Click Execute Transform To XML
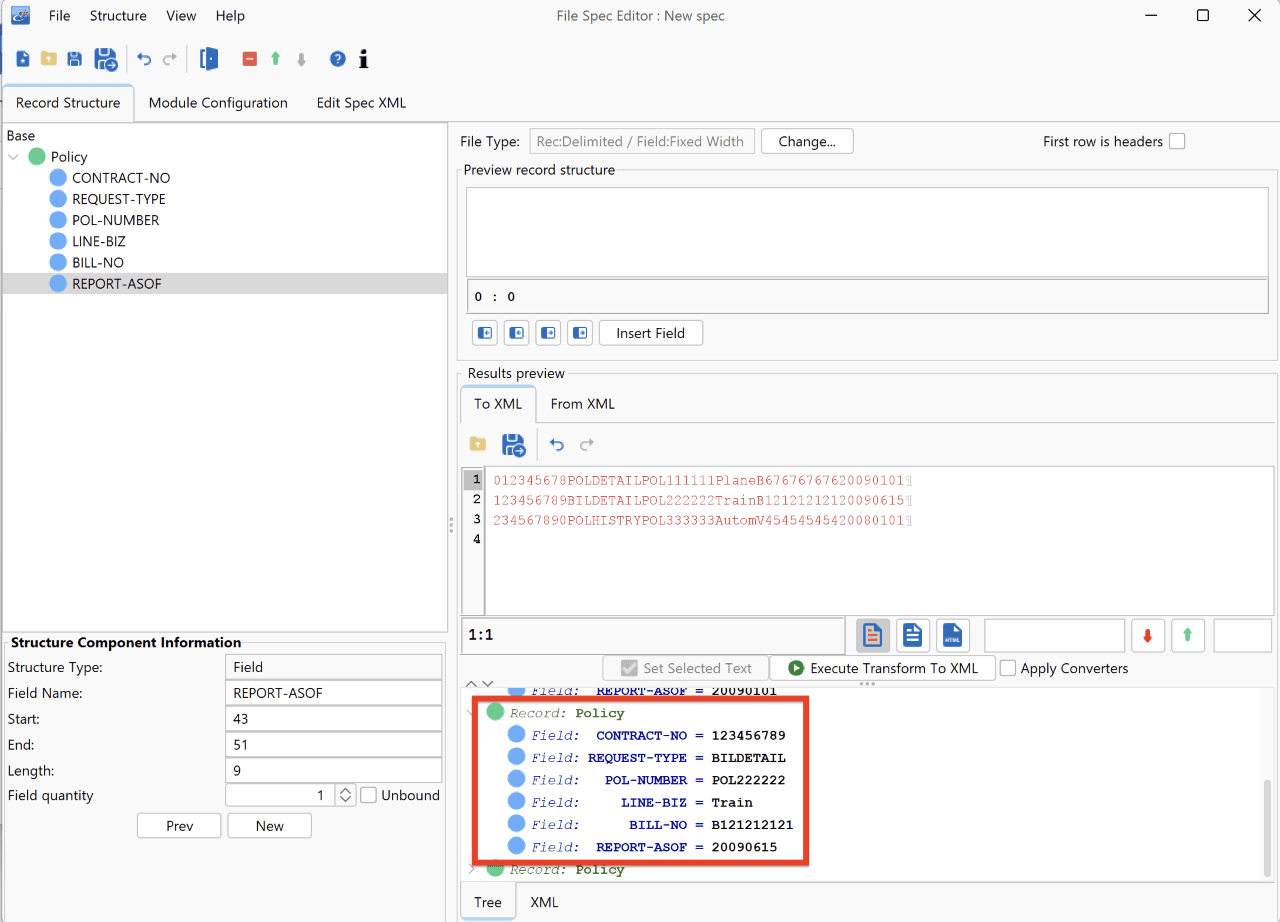 (x=882, y=668)
